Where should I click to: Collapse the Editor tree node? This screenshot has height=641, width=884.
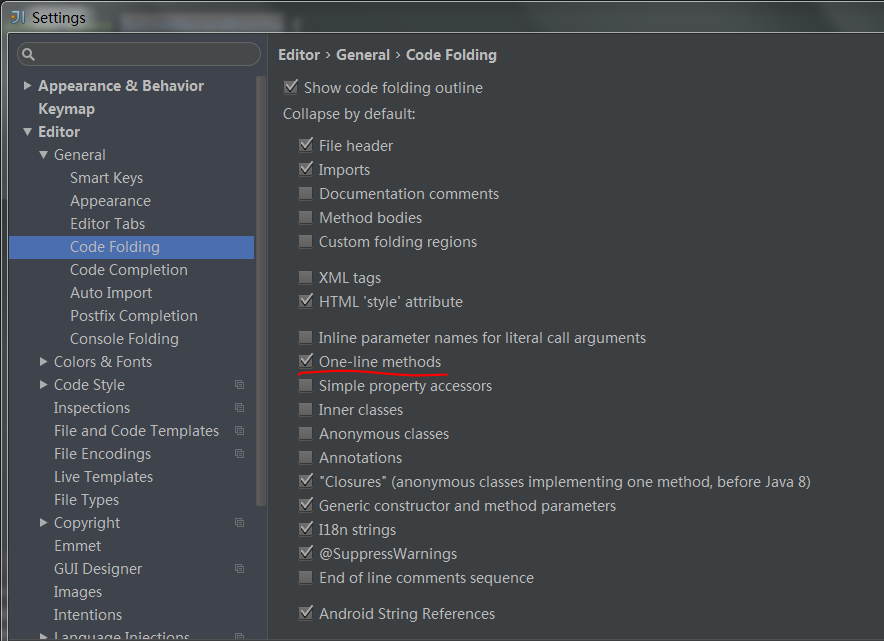[x=27, y=132]
